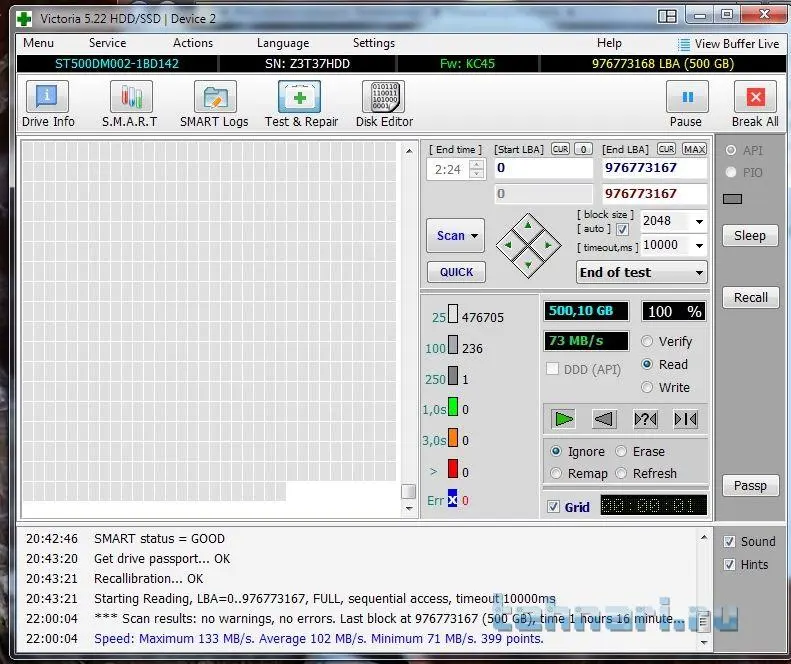Select the Ignore radio option

point(556,451)
